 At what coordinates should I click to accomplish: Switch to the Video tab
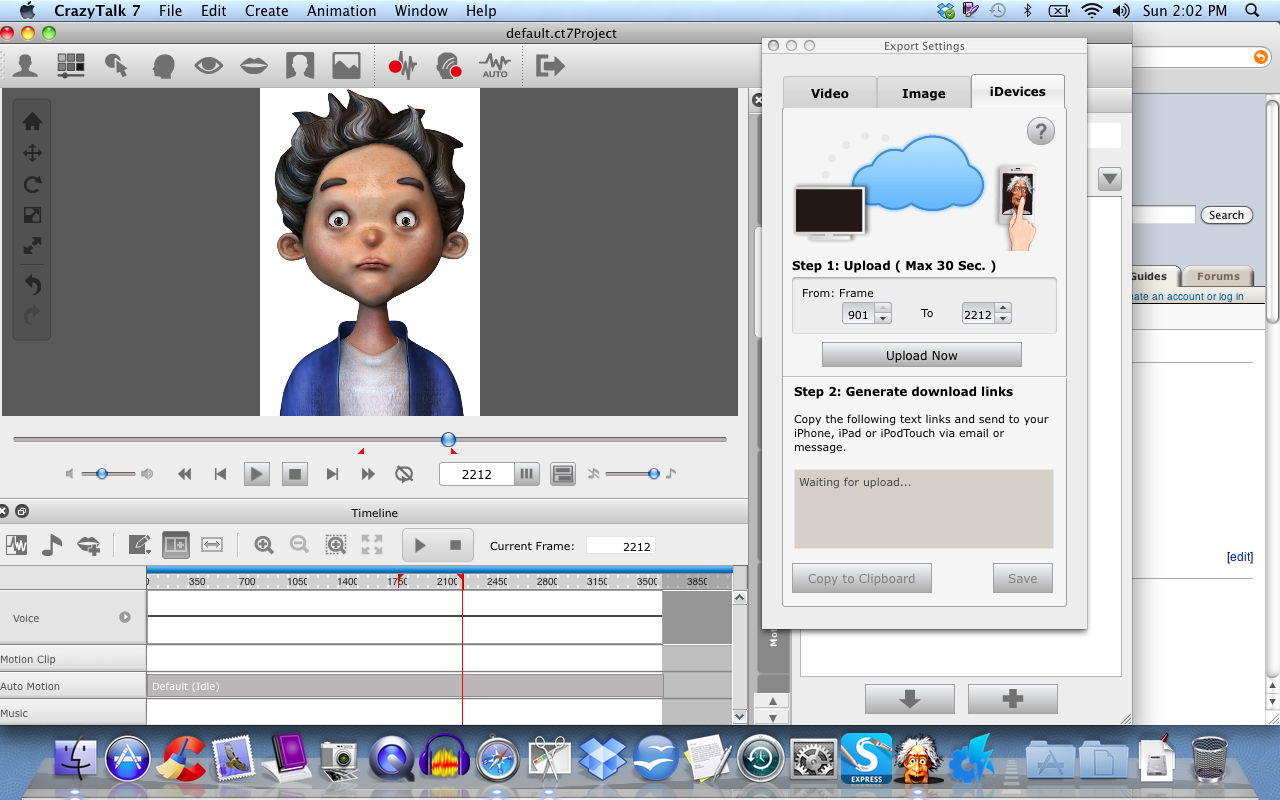(829, 93)
